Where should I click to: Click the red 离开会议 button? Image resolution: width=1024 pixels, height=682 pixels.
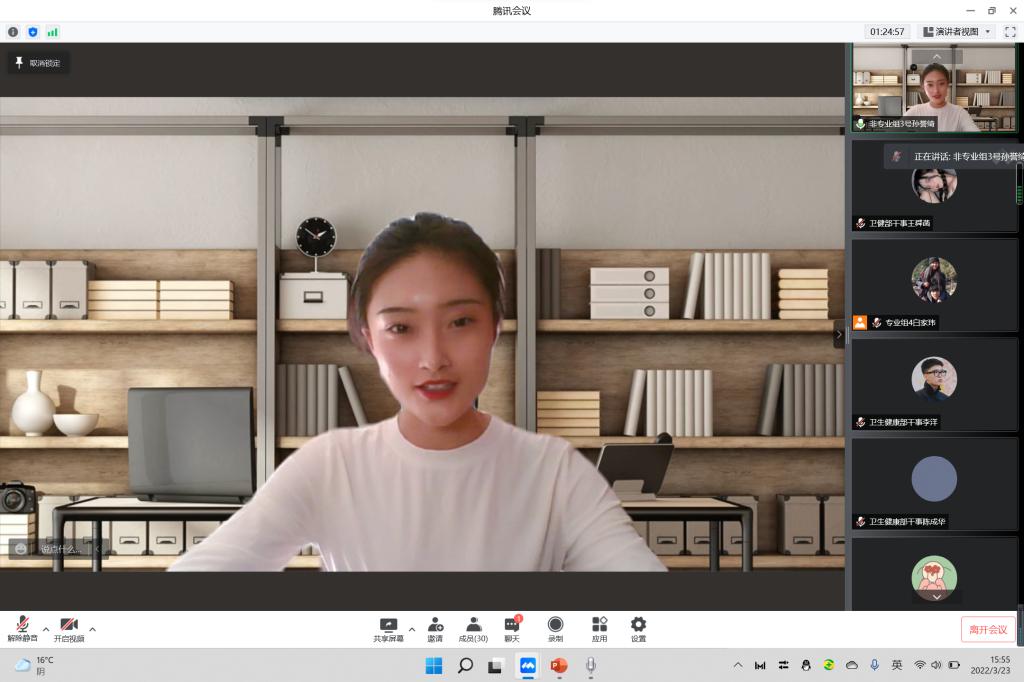pyautogui.click(x=988, y=629)
